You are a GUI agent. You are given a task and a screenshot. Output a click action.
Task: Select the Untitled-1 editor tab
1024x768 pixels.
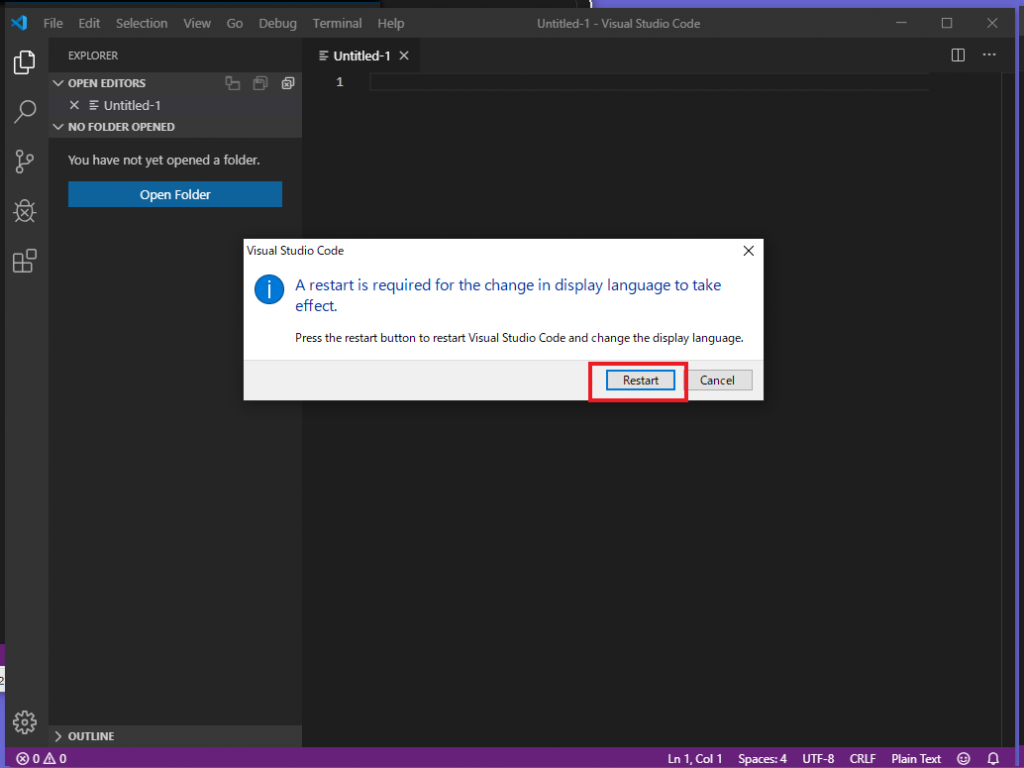tap(361, 56)
